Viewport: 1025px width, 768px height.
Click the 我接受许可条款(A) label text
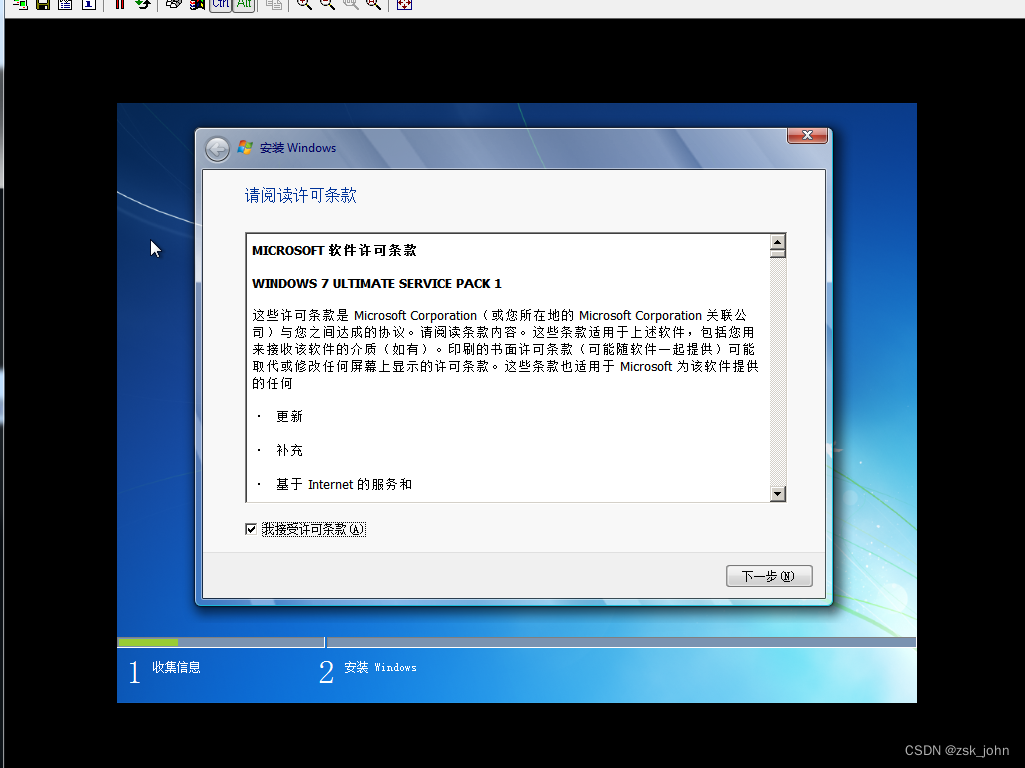click(x=314, y=529)
